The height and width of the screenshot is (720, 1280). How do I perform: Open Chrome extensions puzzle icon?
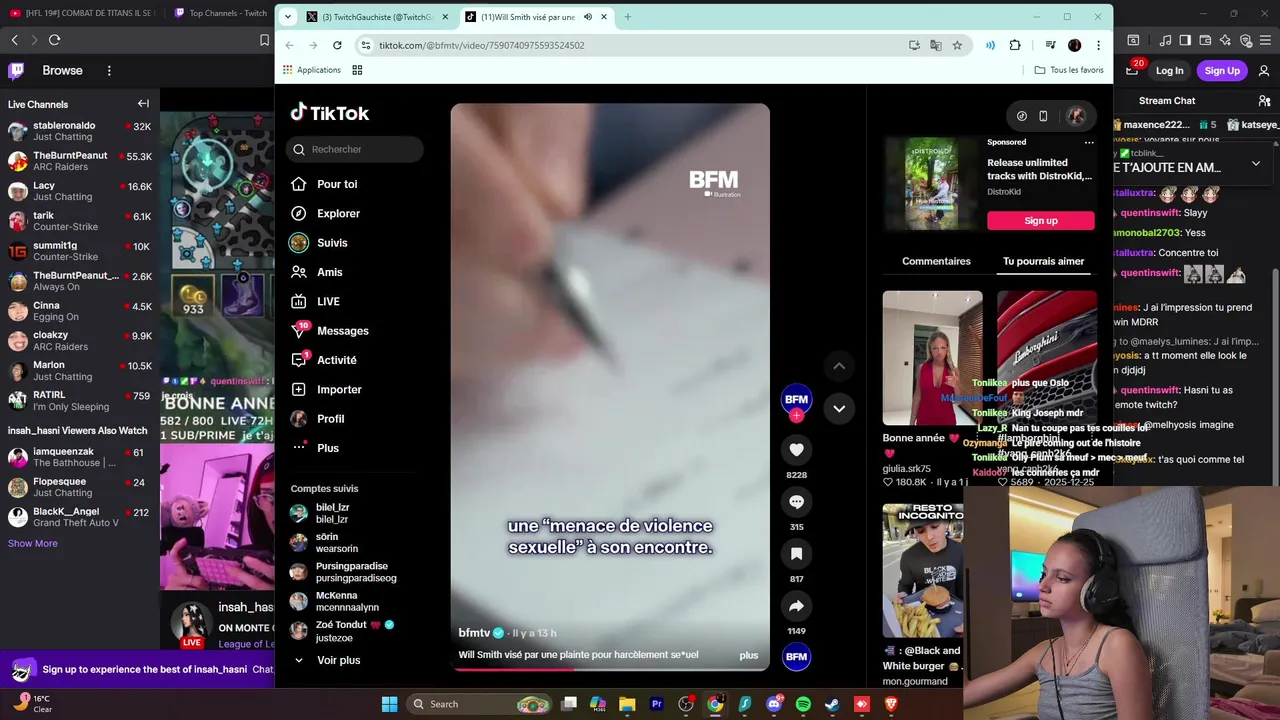tap(1015, 45)
